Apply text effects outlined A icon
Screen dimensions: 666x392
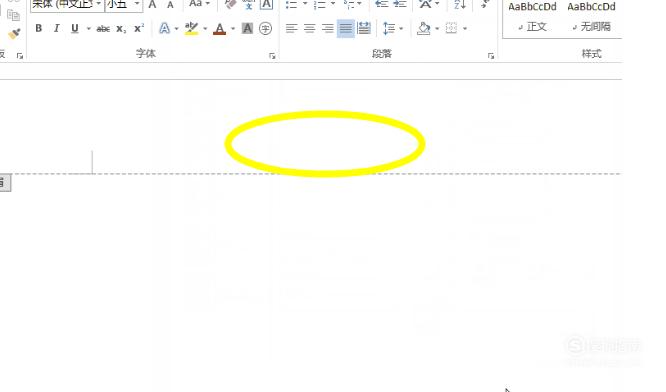[164, 28]
